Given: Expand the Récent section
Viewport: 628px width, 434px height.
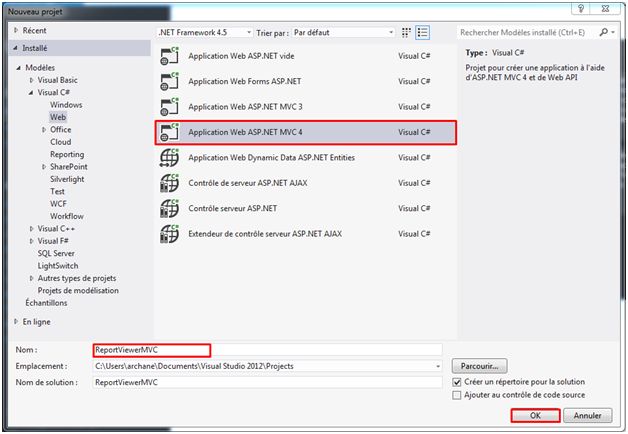Looking at the screenshot, I should click(16, 30).
